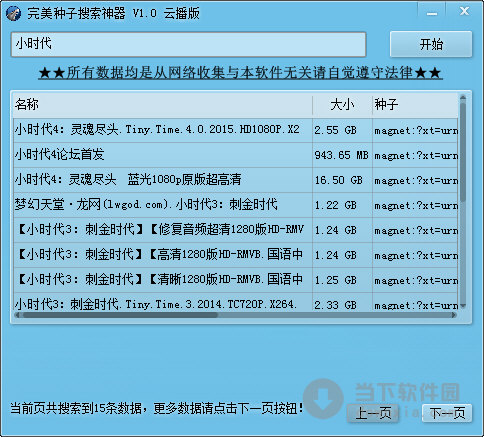Viewport: 484px width, 437px height.
Task: Click scroll-up arrow of results list
Action: point(463,98)
